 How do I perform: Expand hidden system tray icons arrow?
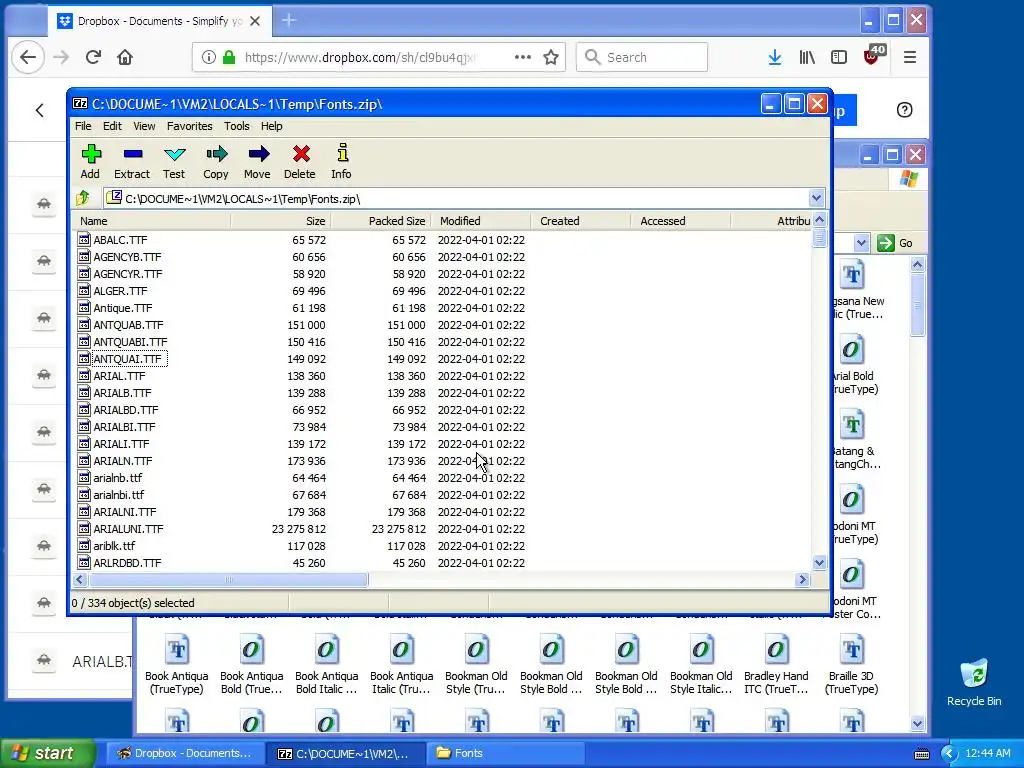tap(950, 754)
